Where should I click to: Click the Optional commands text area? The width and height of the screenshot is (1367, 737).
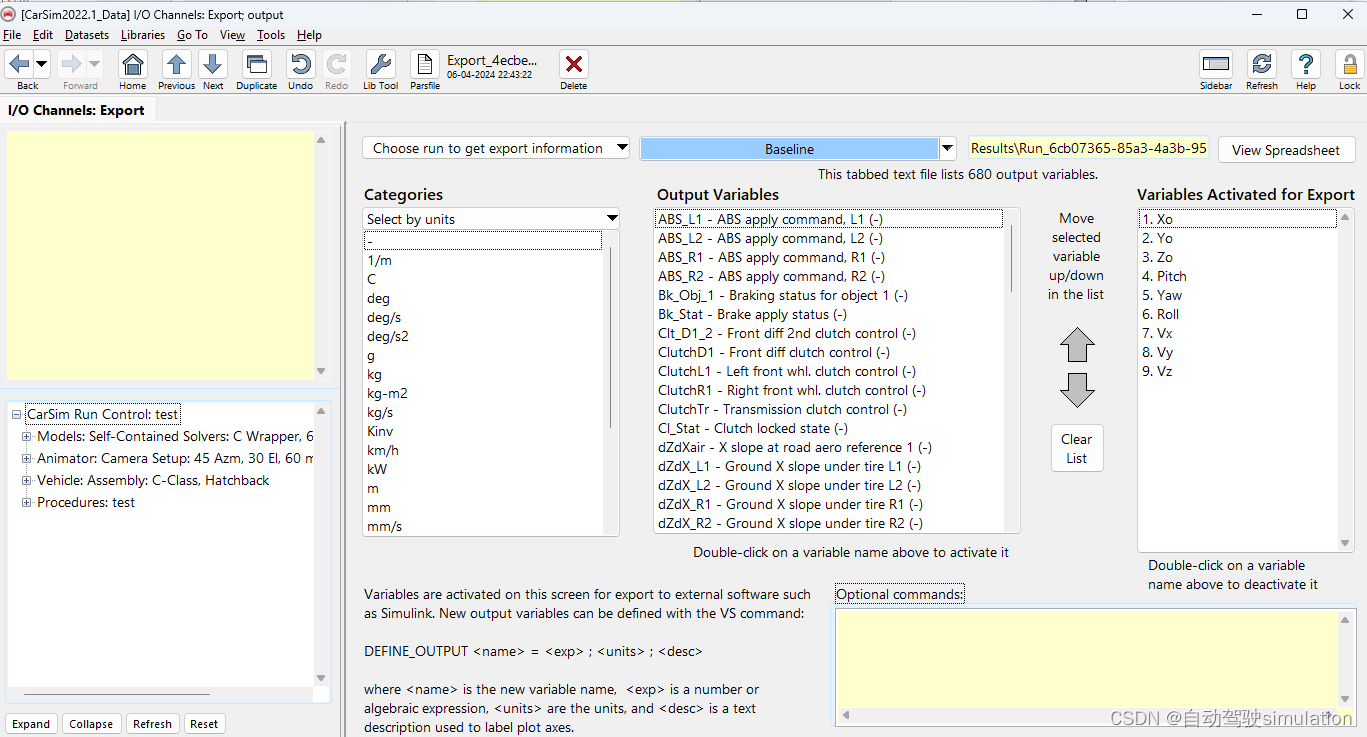[x=1086, y=657]
